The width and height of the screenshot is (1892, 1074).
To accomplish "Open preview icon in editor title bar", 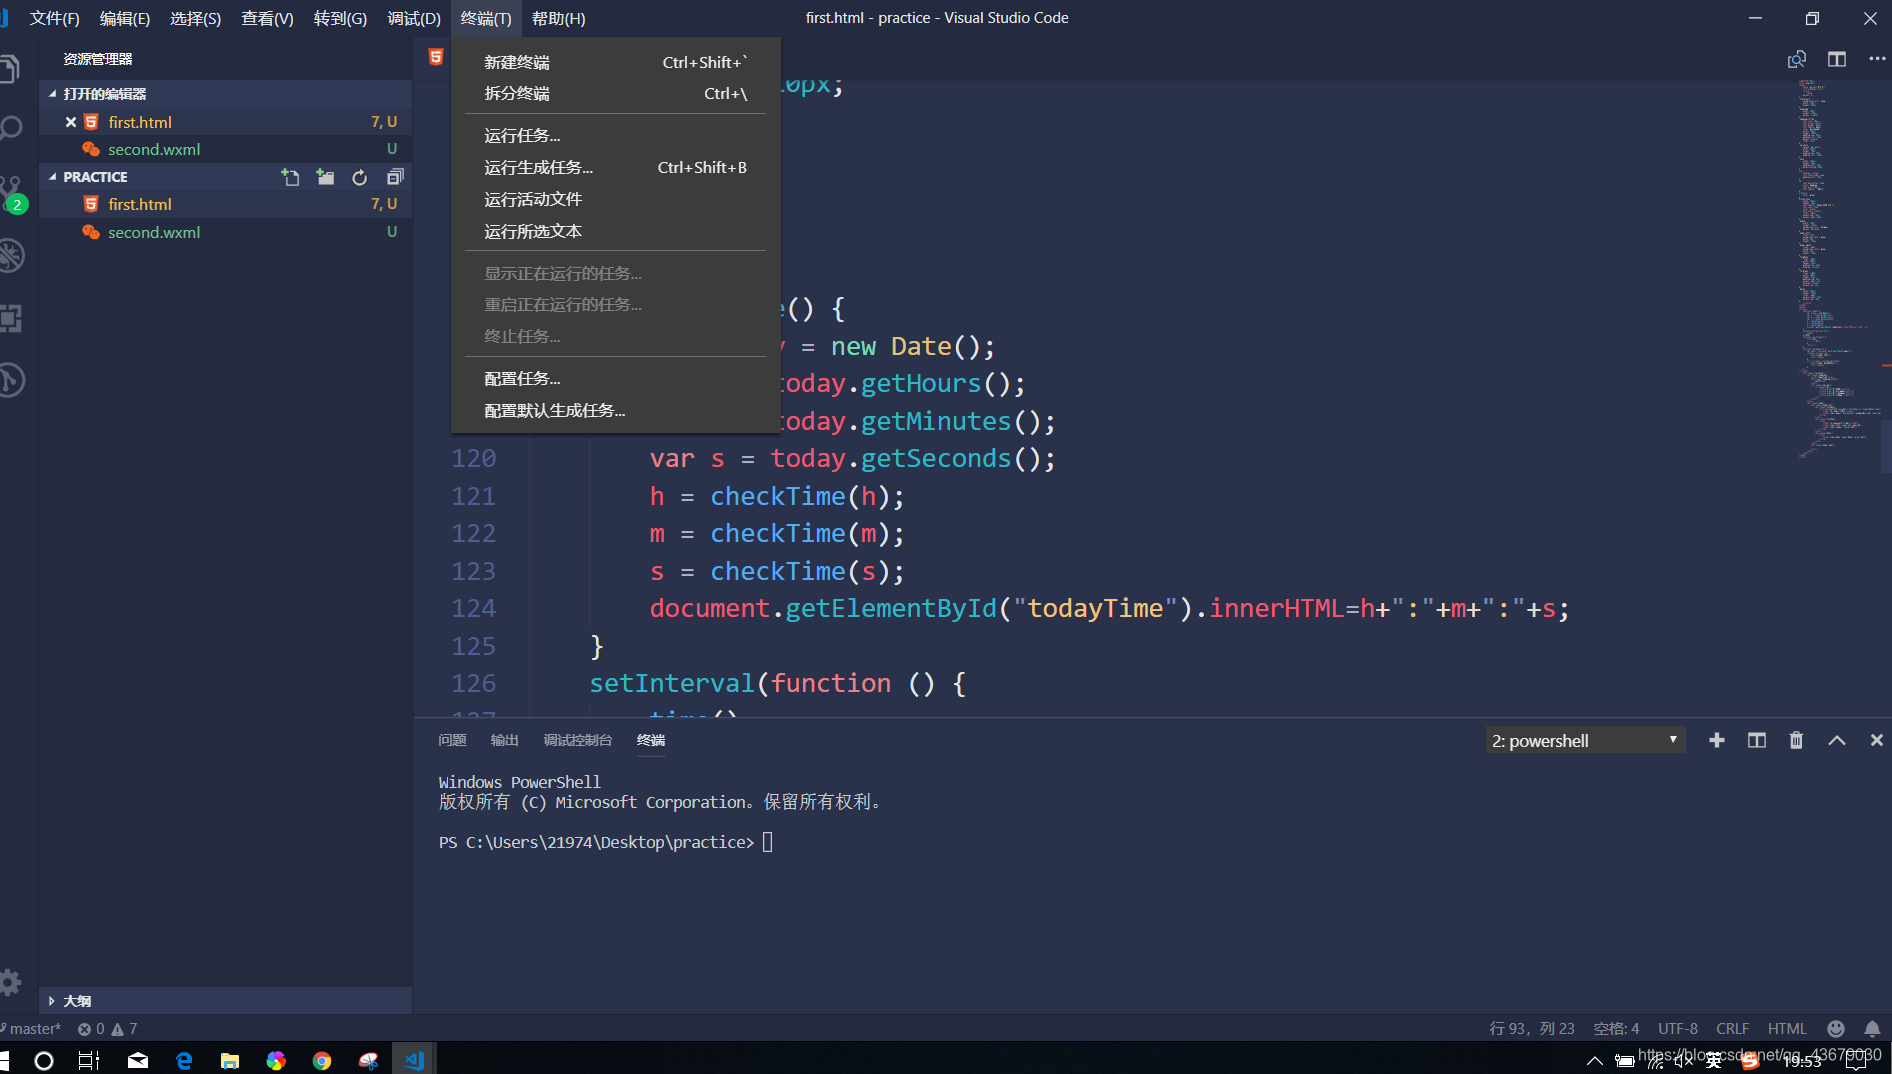I will click(1797, 59).
